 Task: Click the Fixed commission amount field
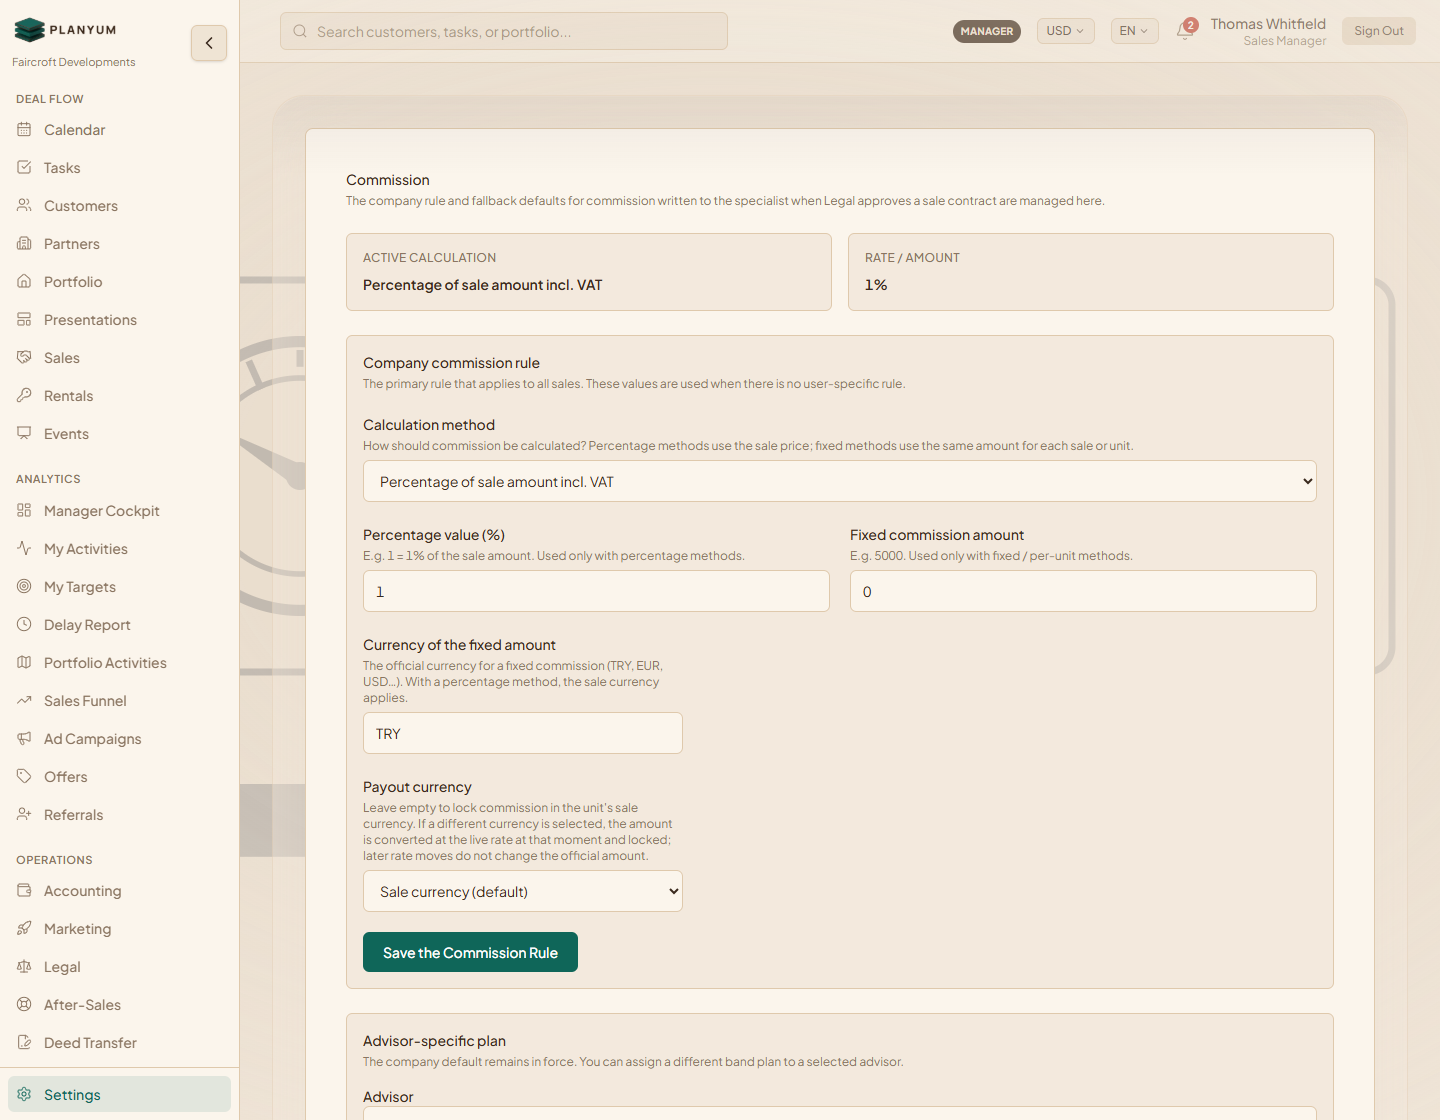(x=1083, y=591)
